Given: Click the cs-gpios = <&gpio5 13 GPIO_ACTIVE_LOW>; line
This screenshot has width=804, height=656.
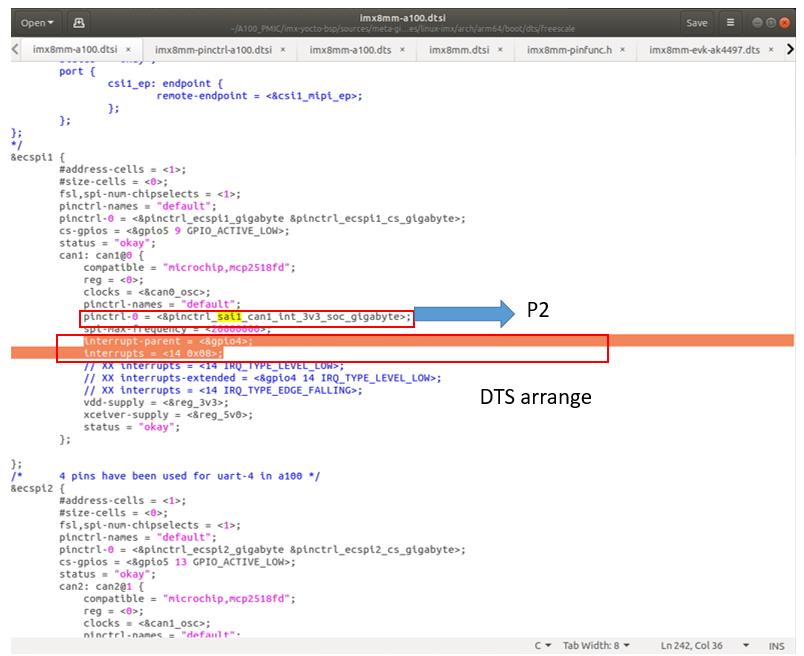Looking at the screenshot, I should tap(177, 562).
